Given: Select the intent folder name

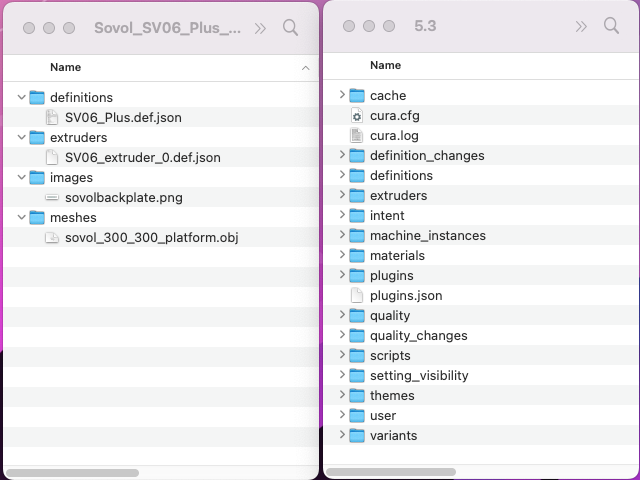Looking at the screenshot, I should point(387,216).
